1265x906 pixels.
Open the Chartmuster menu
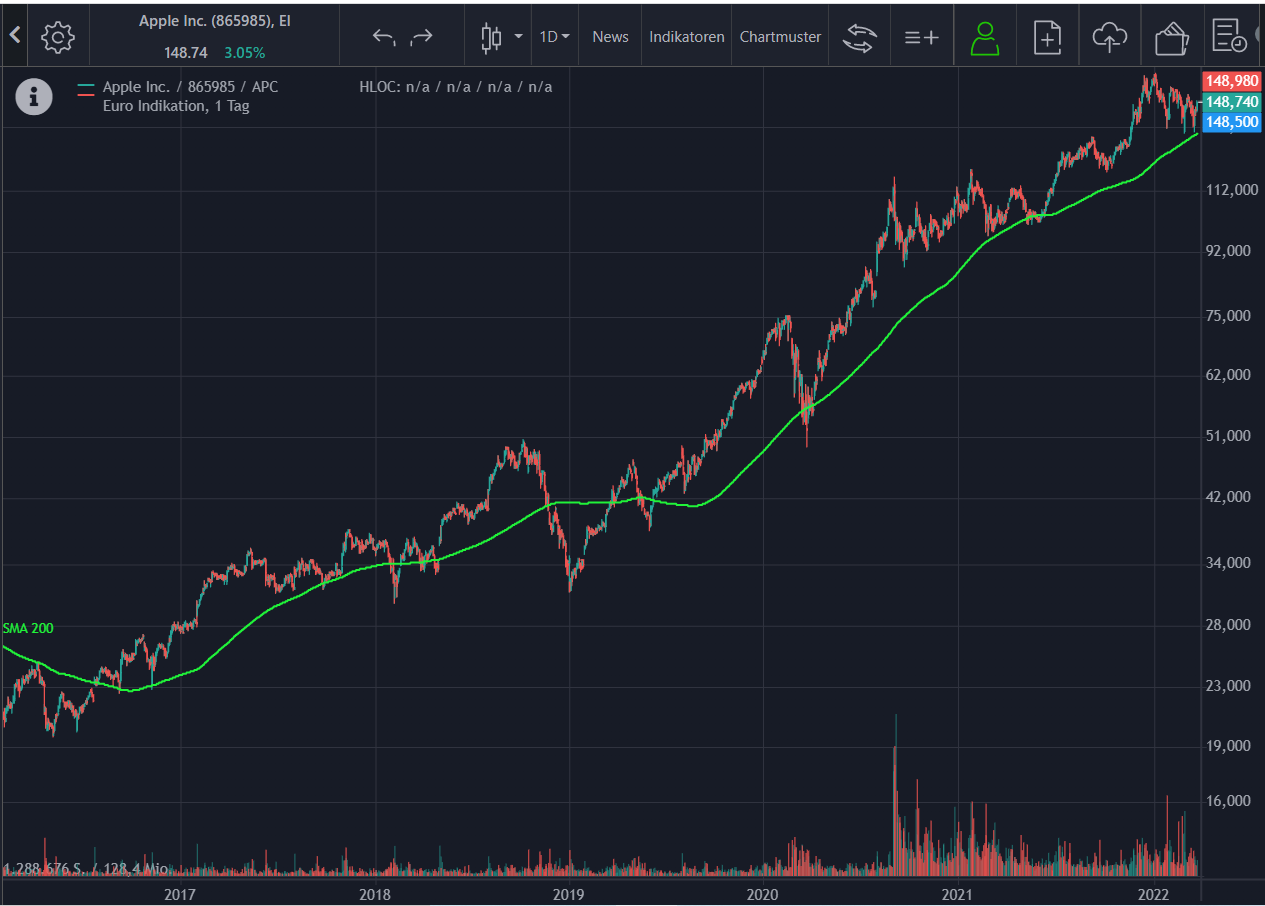(x=780, y=37)
